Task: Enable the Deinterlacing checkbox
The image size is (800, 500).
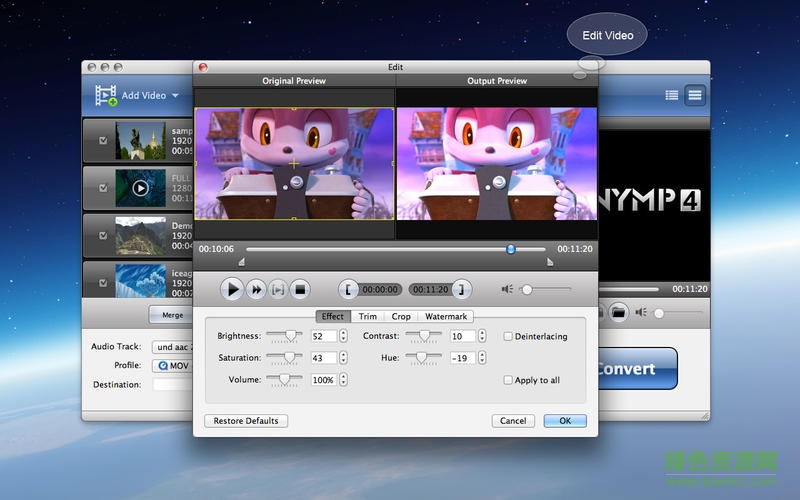Action: pyautogui.click(x=508, y=337)
